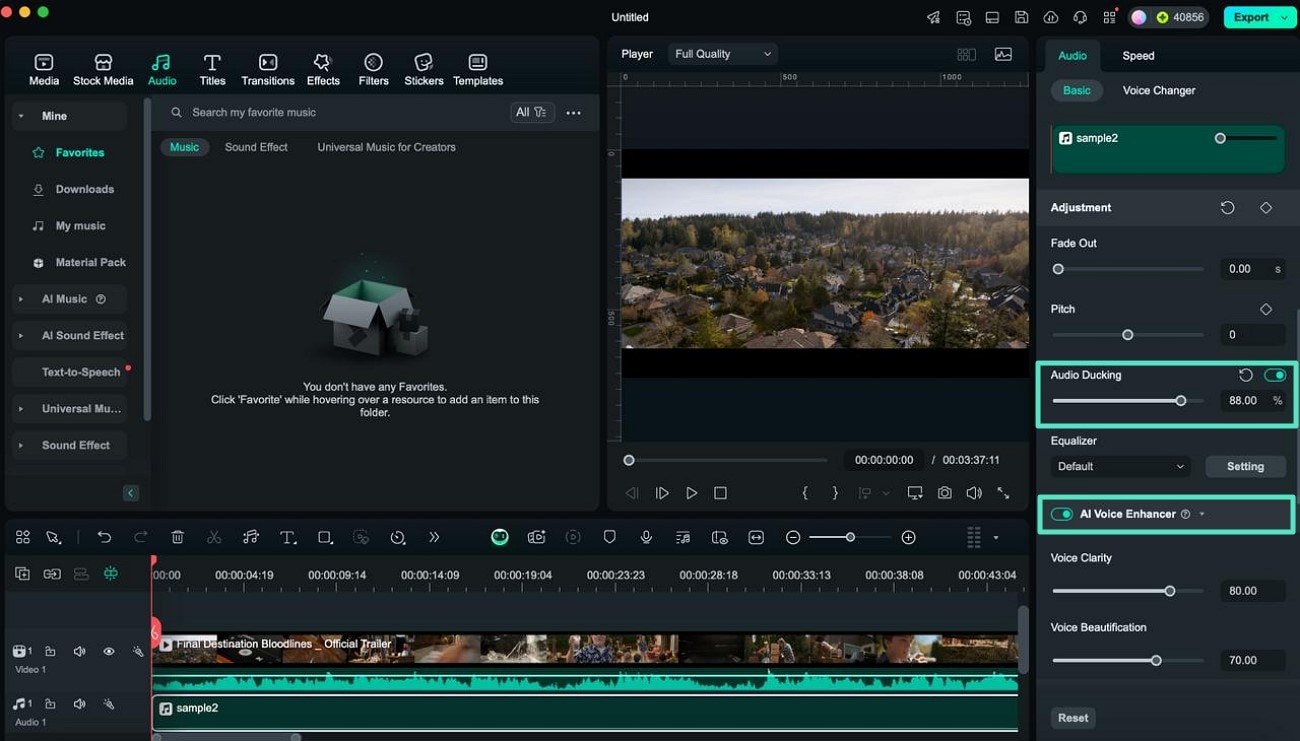Image resolution: width=1300 pixels, height=741 pixels.
Task: Open the All filter dropdown
Action: [531, 113]
